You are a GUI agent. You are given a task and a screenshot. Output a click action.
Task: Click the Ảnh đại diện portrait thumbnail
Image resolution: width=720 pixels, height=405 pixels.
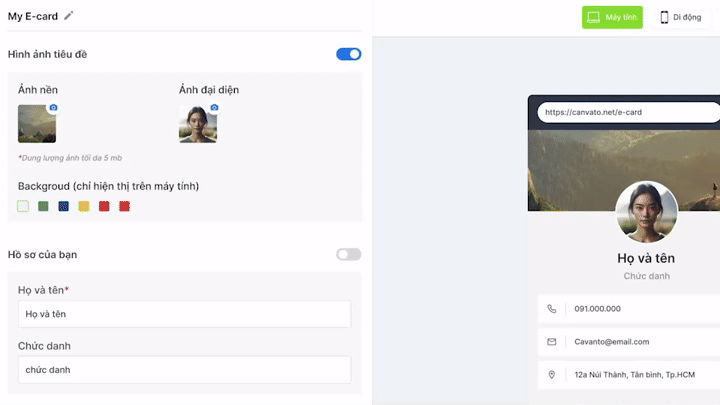(x=197, y=125)
